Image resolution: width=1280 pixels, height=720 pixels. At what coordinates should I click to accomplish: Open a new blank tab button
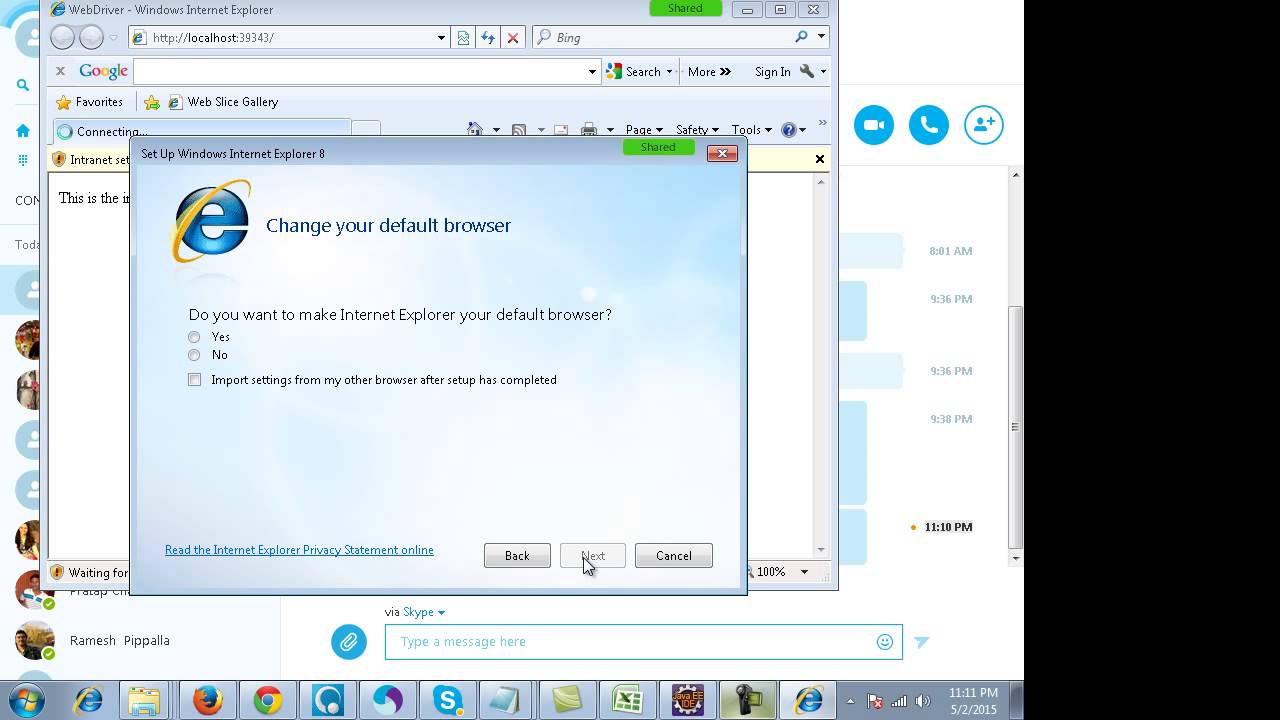[367, 131]
